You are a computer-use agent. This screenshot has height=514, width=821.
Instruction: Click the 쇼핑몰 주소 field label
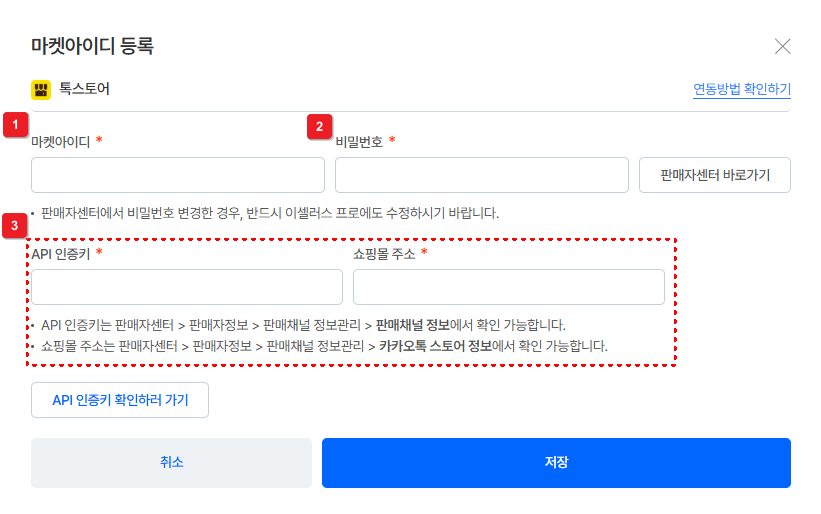384,254
